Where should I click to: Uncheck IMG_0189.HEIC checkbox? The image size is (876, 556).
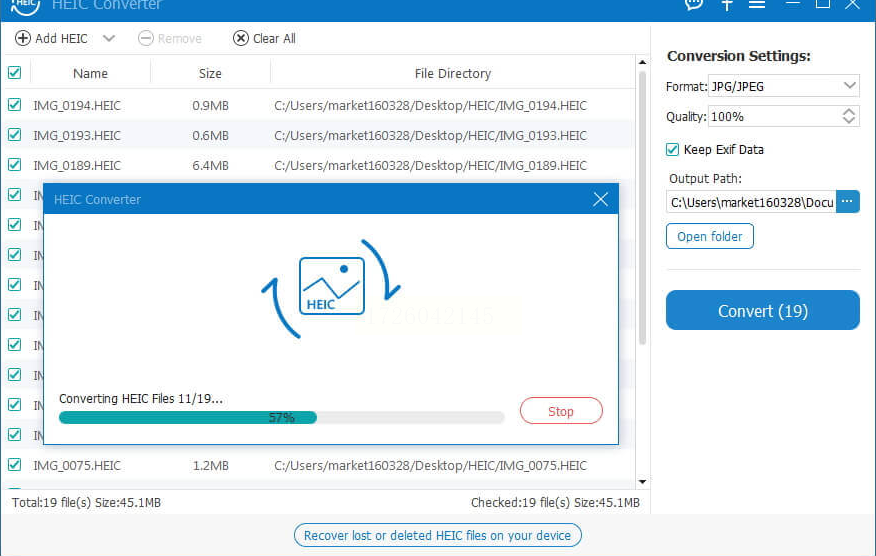pyautogui.click(x=15, y=165)
